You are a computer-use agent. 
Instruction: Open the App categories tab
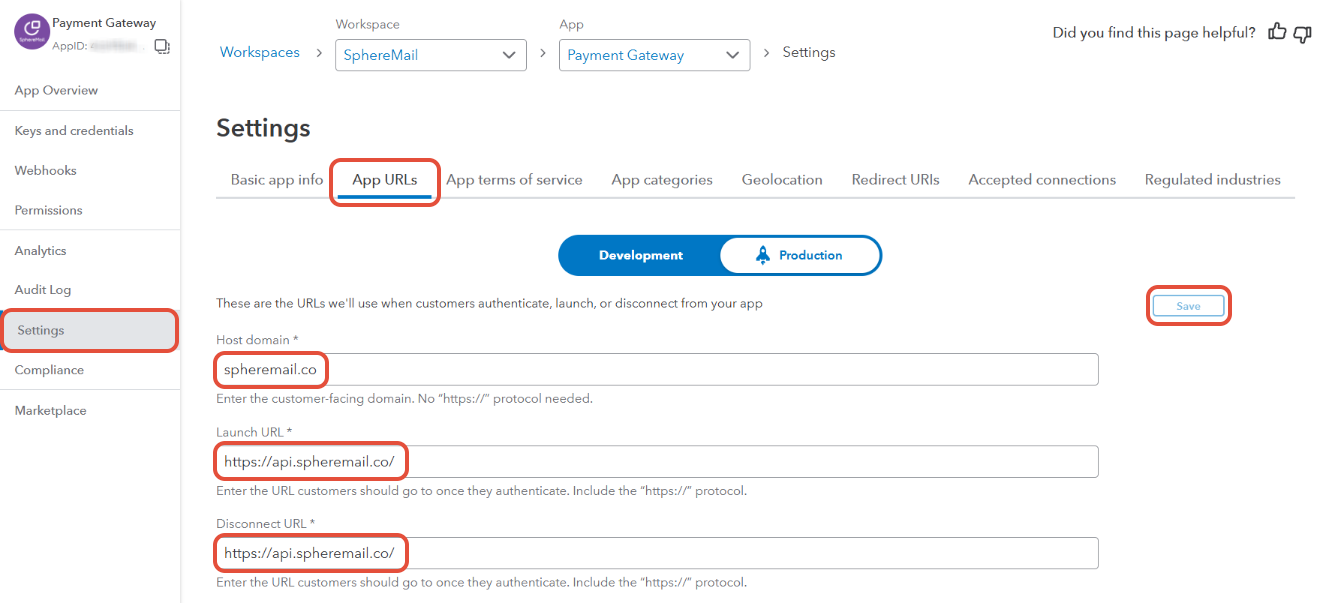(662, 180)
